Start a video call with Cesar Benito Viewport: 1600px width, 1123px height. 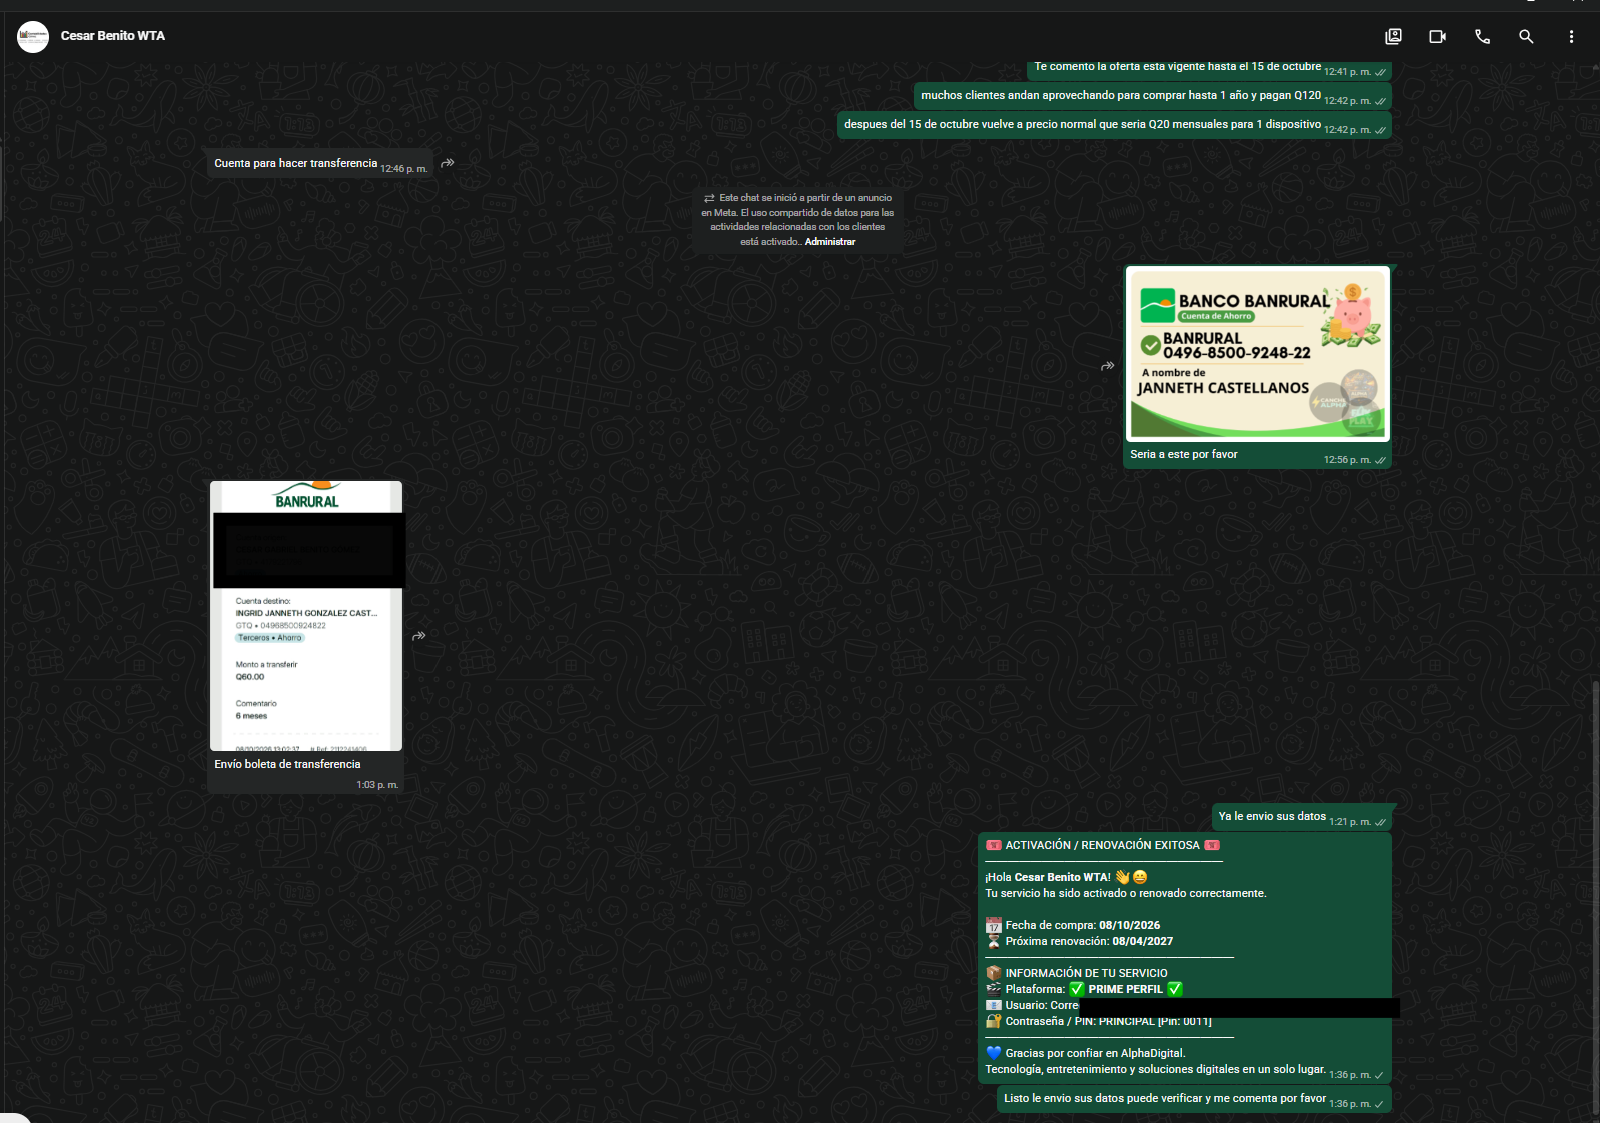[1437, 36]
